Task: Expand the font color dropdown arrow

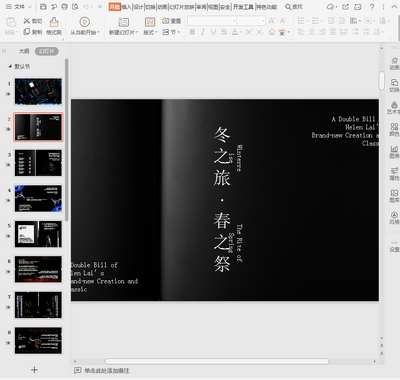Action: tap(241, 32)
